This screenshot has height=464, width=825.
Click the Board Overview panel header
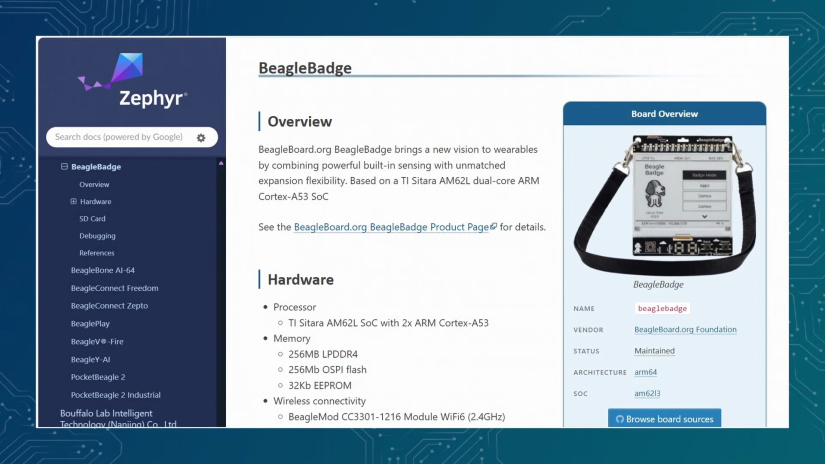coord(665,114)
